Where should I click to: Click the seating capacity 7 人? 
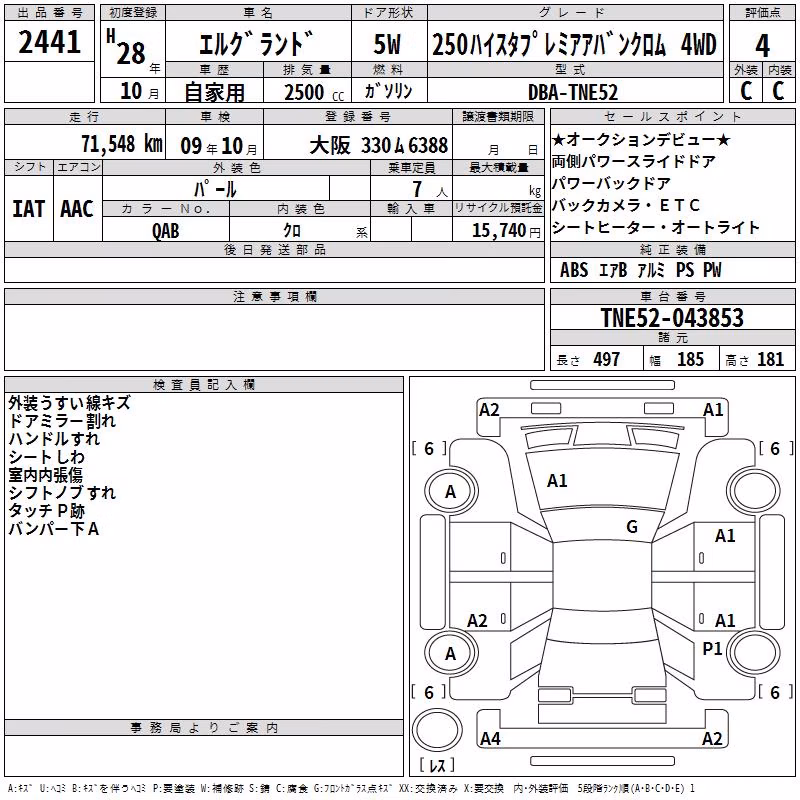click(430, 190)
